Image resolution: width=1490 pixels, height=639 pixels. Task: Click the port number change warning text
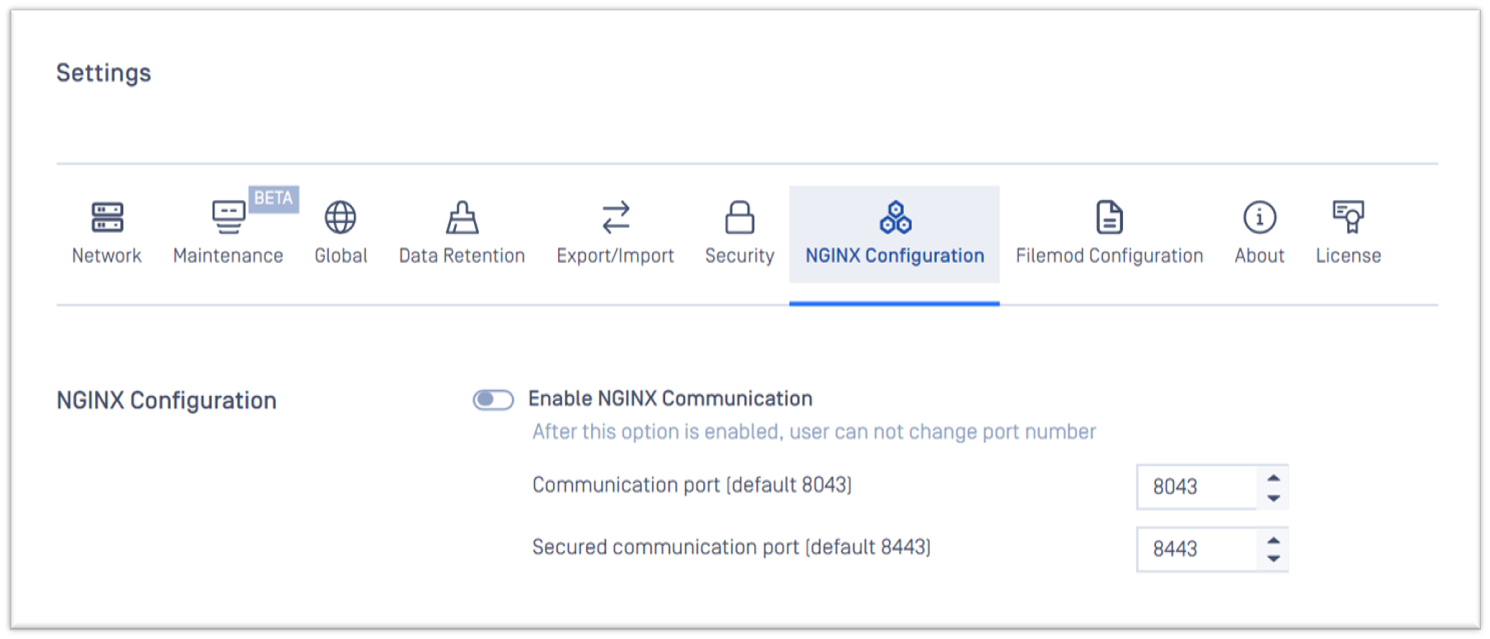(814, 432)
